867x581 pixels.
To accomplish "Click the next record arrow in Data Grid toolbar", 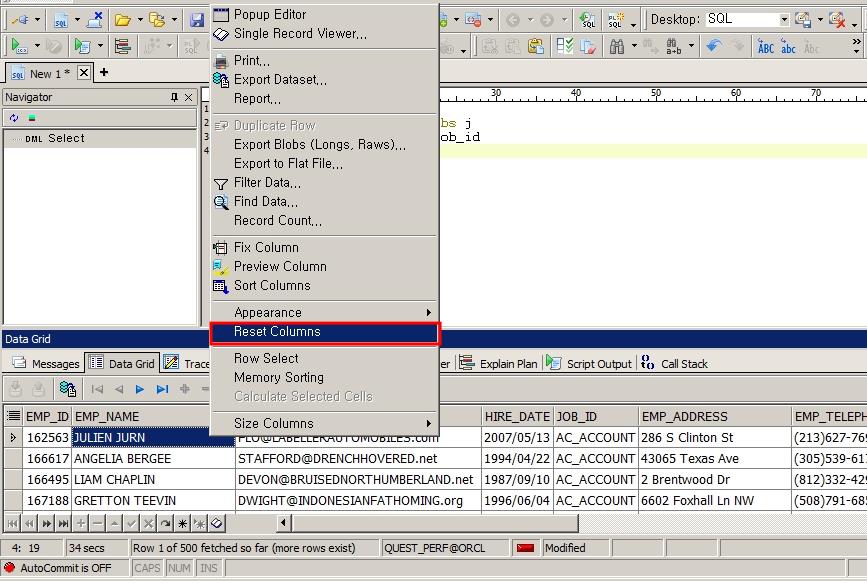I will pyautogui.click(x=140, y=389).
